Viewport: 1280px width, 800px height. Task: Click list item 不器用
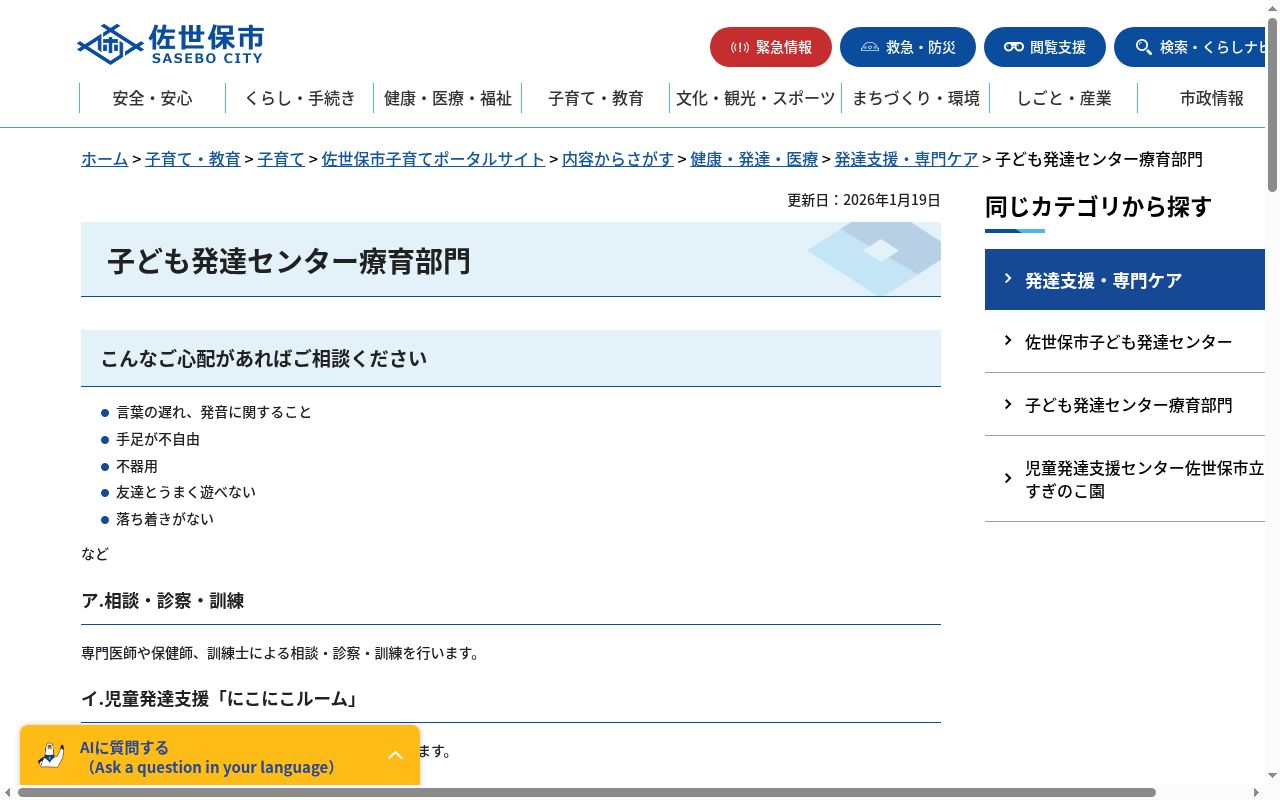pyautogui.click(x=137, y=466)
